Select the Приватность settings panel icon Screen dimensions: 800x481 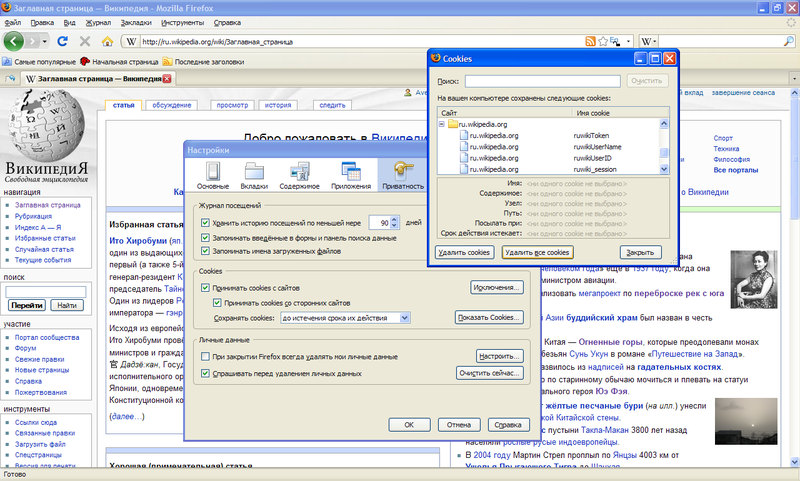[403, 175]
